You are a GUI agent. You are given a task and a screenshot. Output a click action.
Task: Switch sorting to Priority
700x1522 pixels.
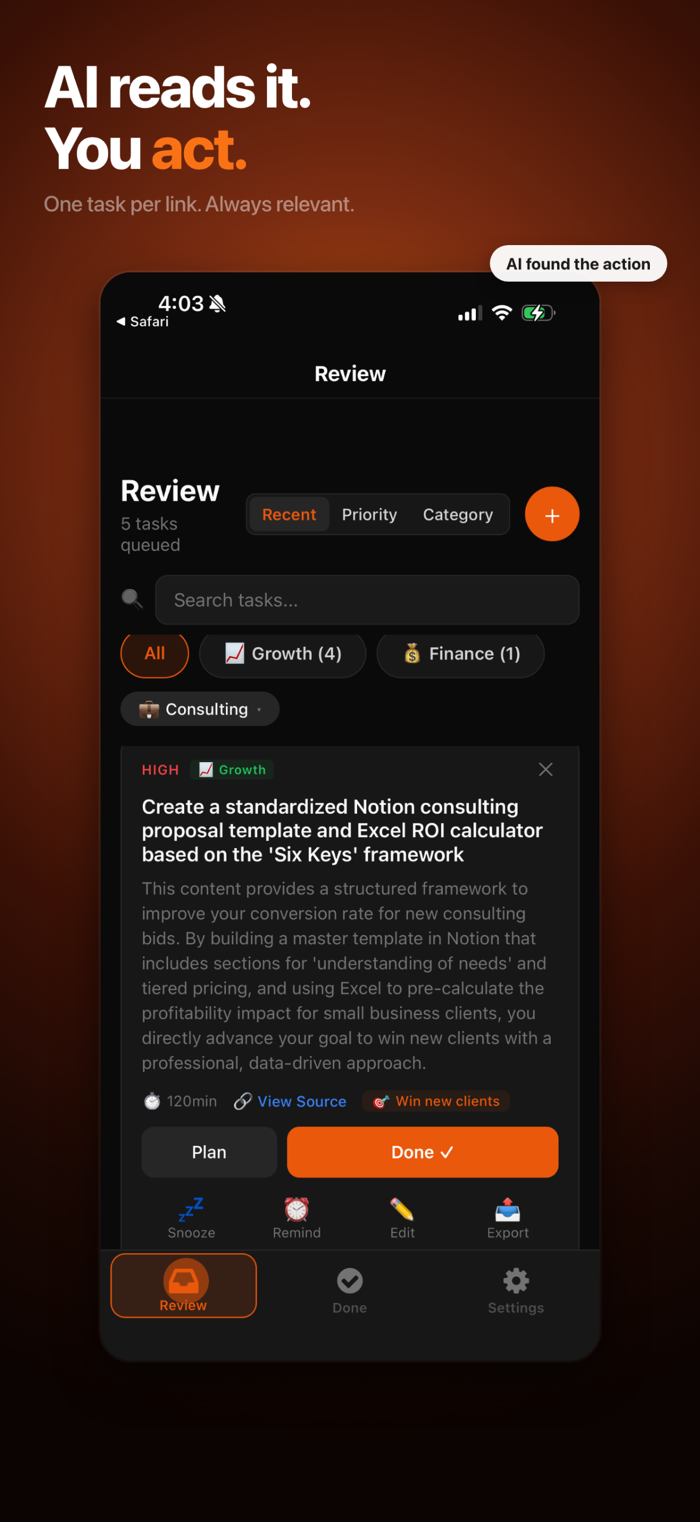coord(369,514)
